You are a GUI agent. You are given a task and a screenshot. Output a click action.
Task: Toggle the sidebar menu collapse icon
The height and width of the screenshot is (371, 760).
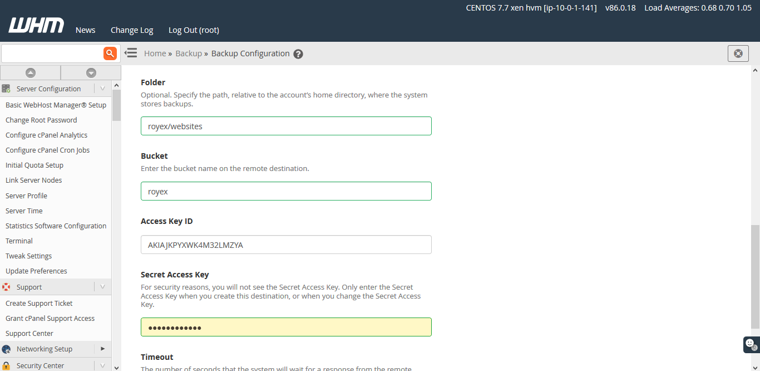click(x=130, y=53)
